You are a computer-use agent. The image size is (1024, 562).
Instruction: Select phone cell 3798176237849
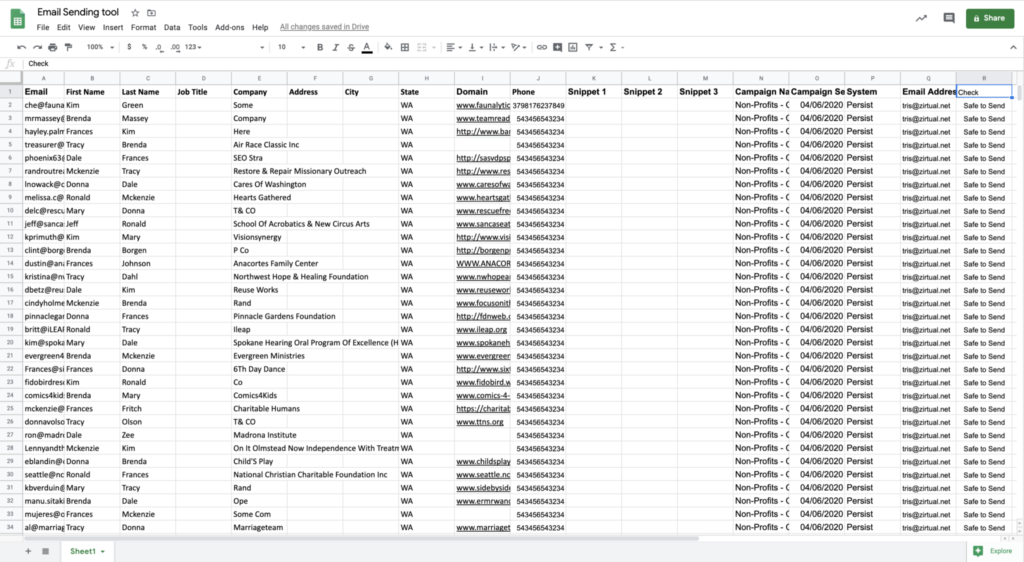[538, 105]
